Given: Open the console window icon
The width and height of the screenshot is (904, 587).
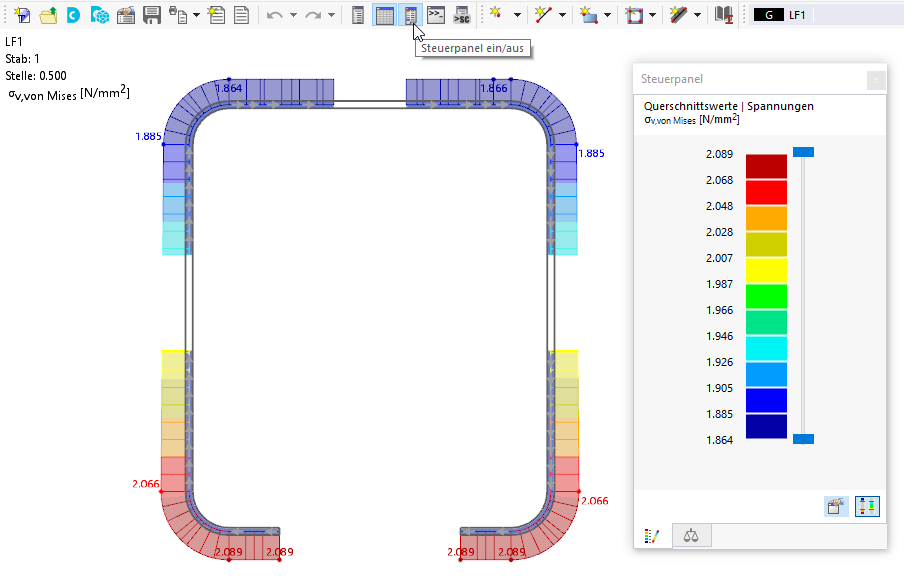Looking at the screenshot, I should click(x=436, y=15).
